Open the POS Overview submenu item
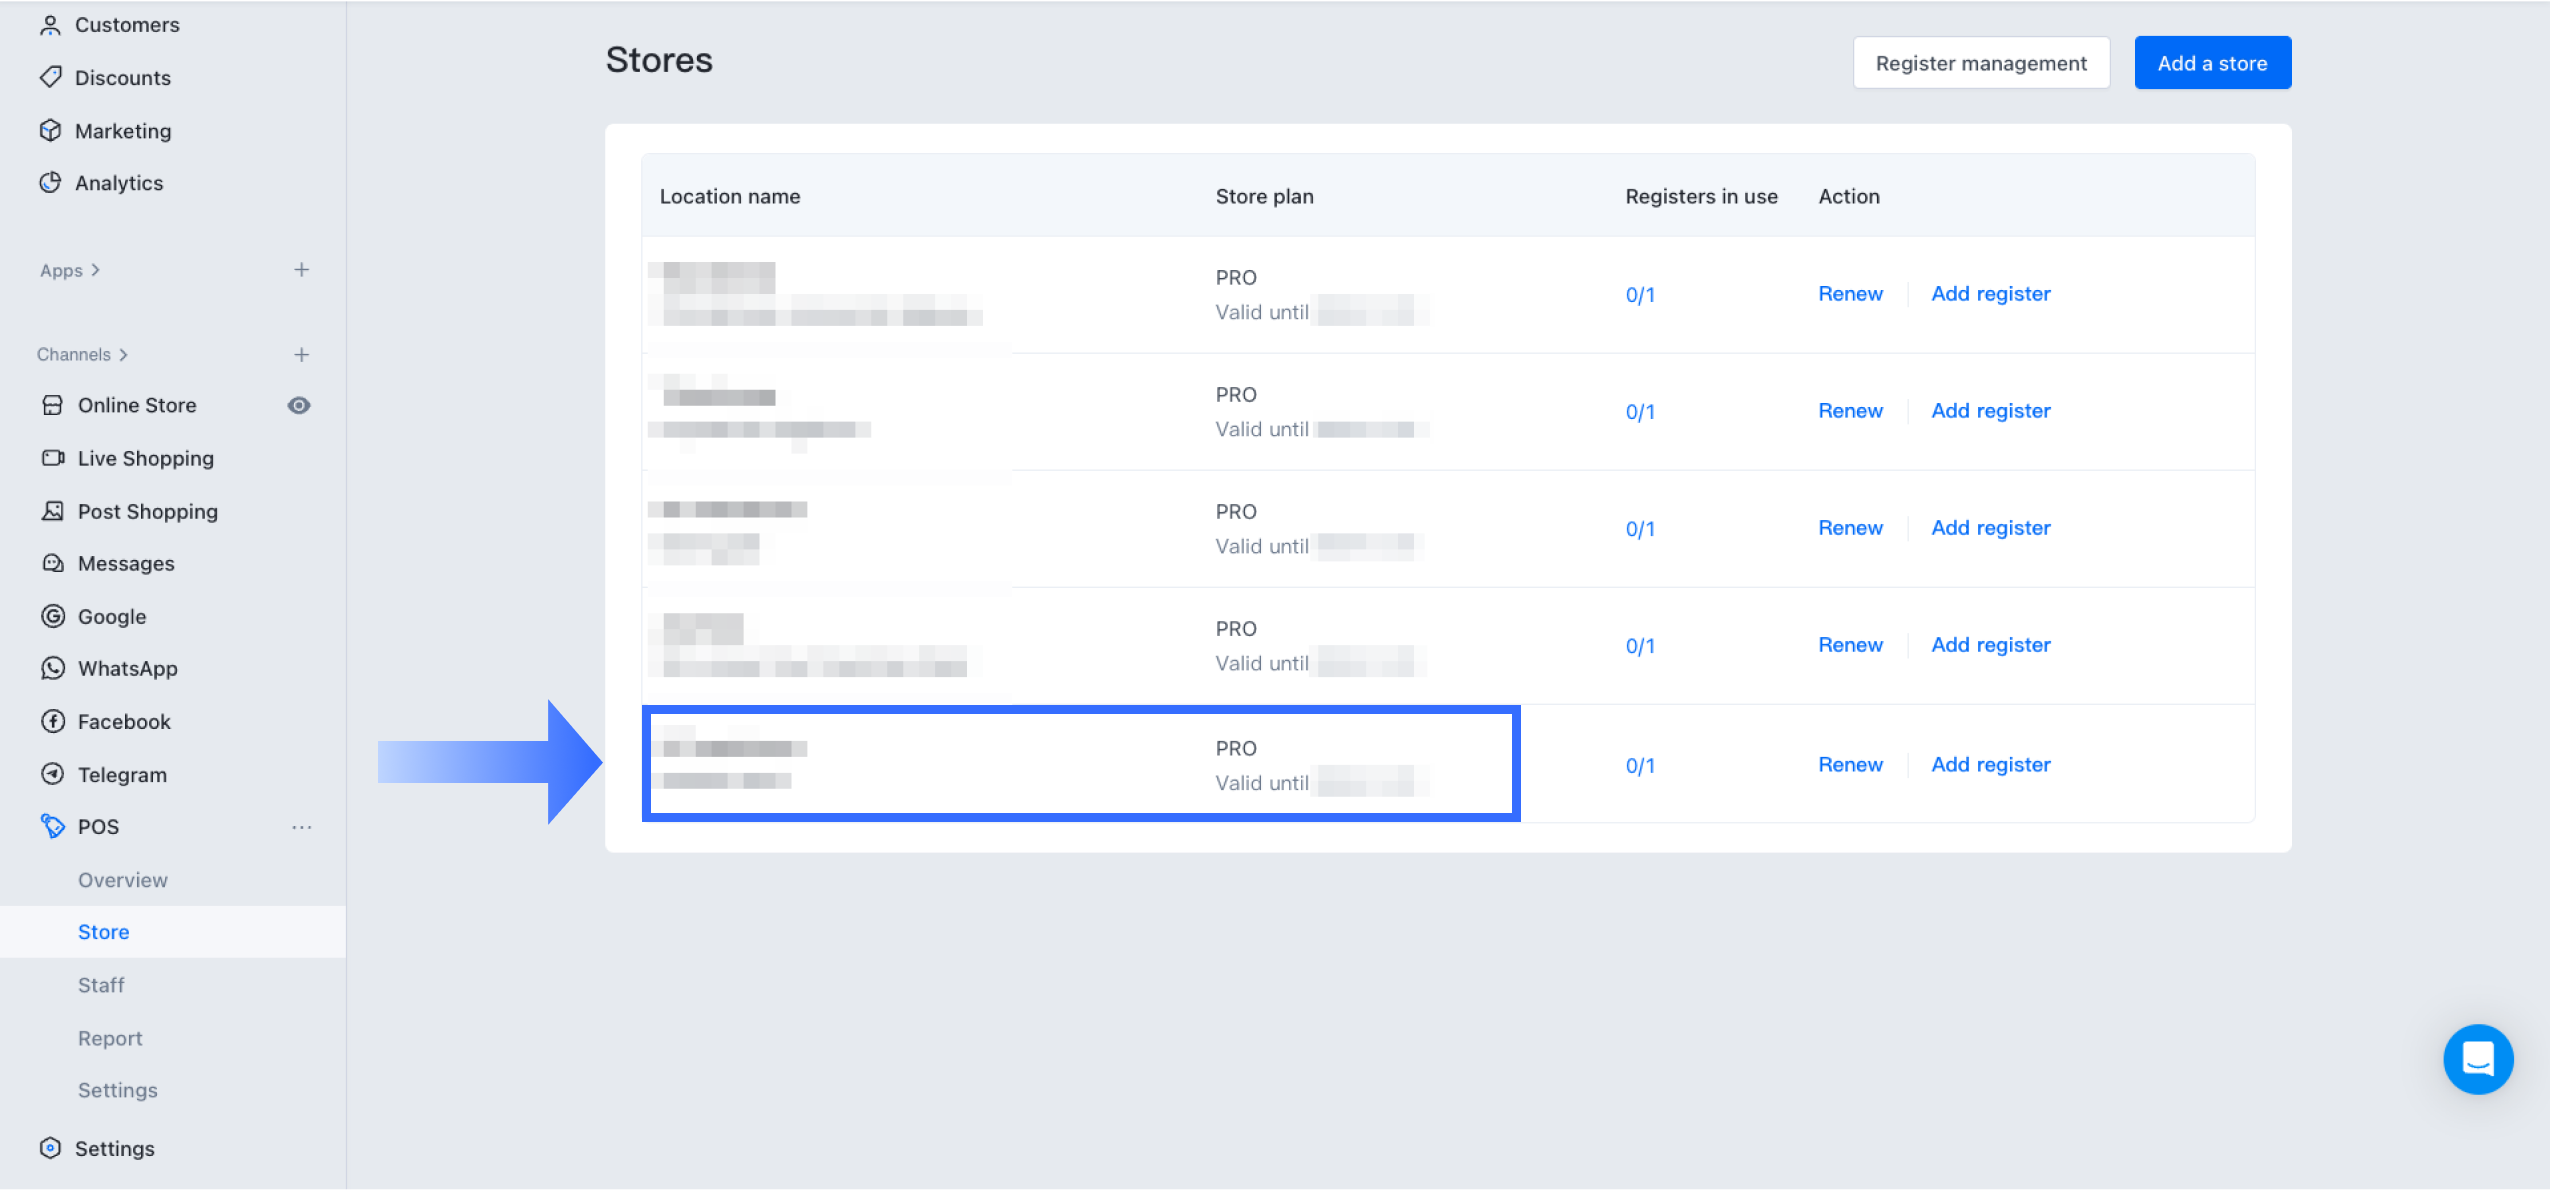The height and width of the screenshot is (1190, 2550). point(123,880)
